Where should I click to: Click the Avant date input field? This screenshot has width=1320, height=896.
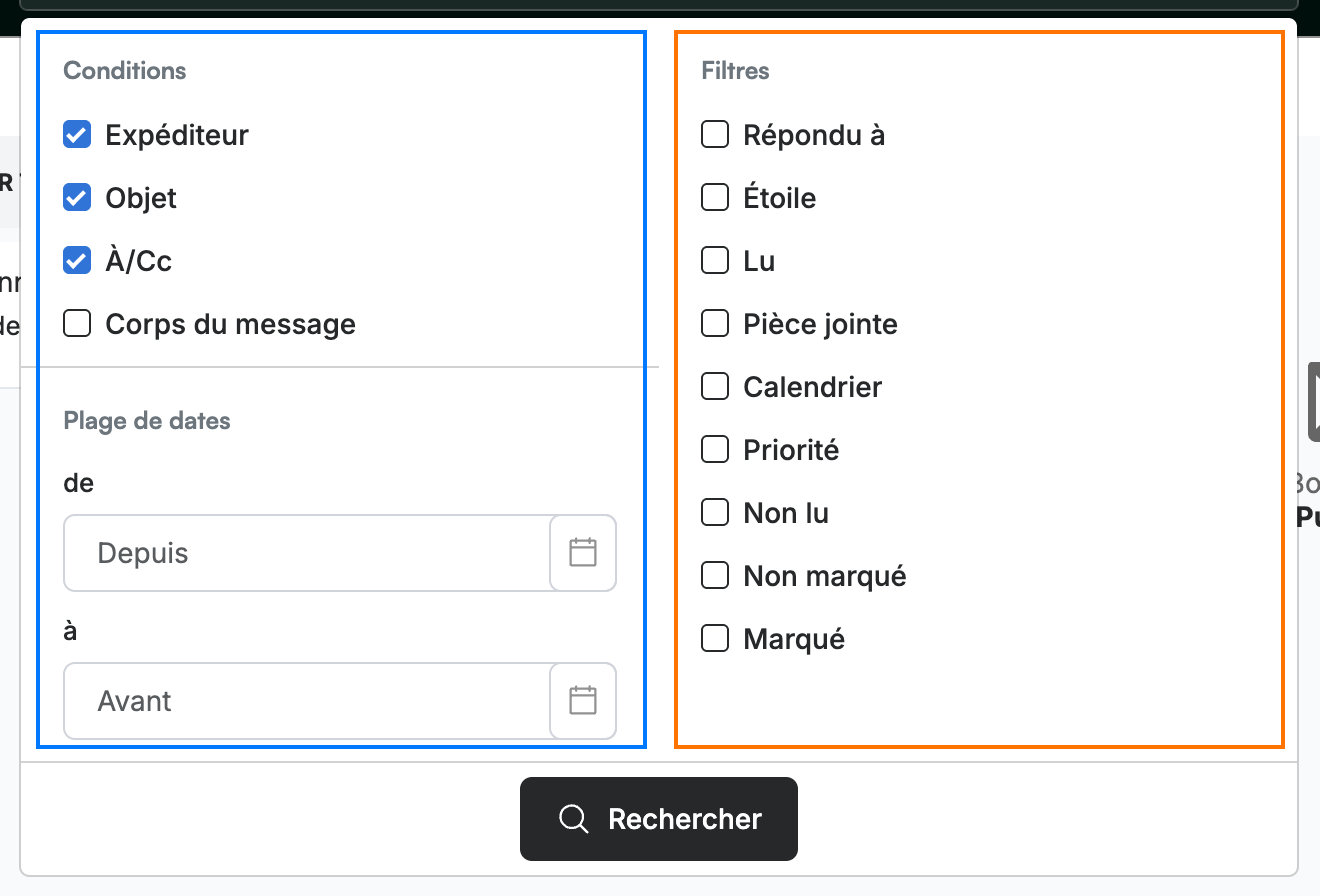pyautogui.click(x=307, y=701)
